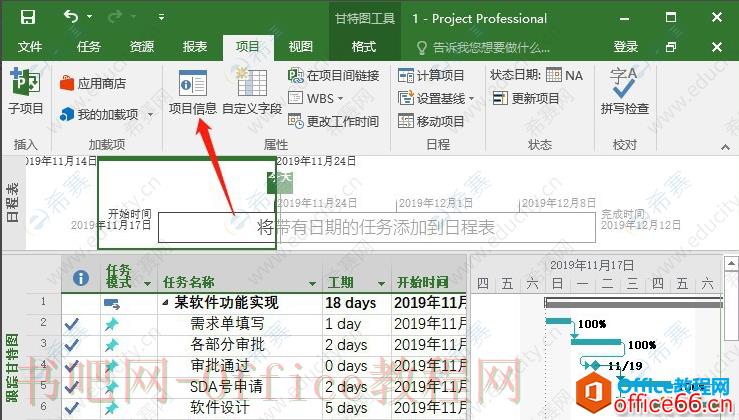The width and height of the screenshot is (739, 420).
Task: Click the Save icon in quick access toolbar
Action: click(28, 18)
